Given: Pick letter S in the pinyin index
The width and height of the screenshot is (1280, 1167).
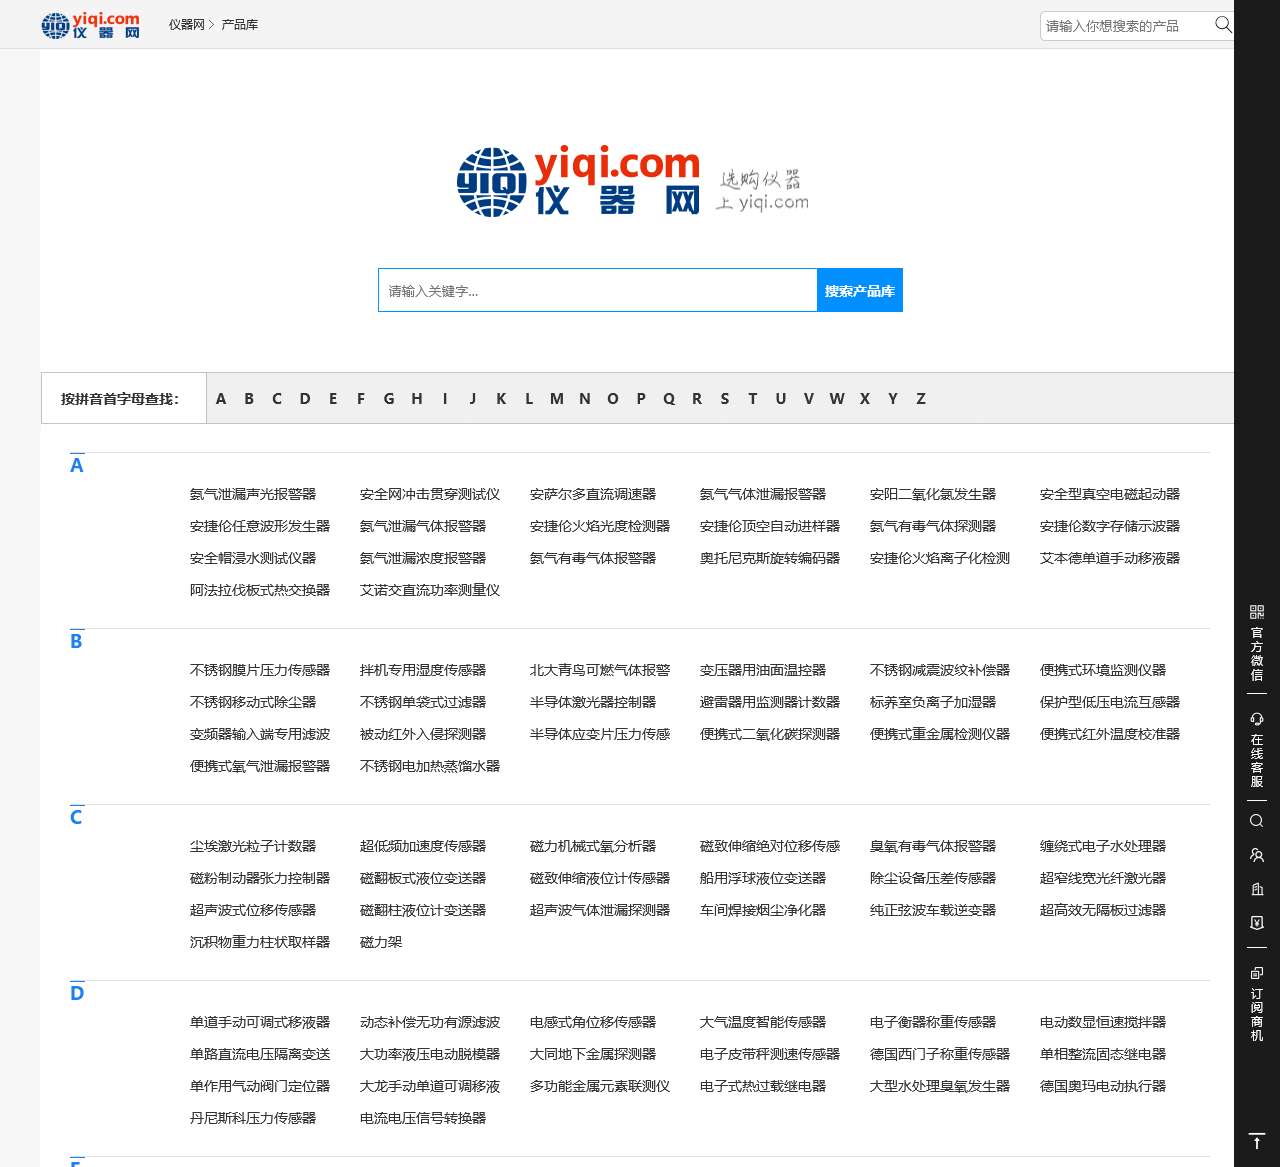Looking at the screenshot, I should tap(725, 398).
